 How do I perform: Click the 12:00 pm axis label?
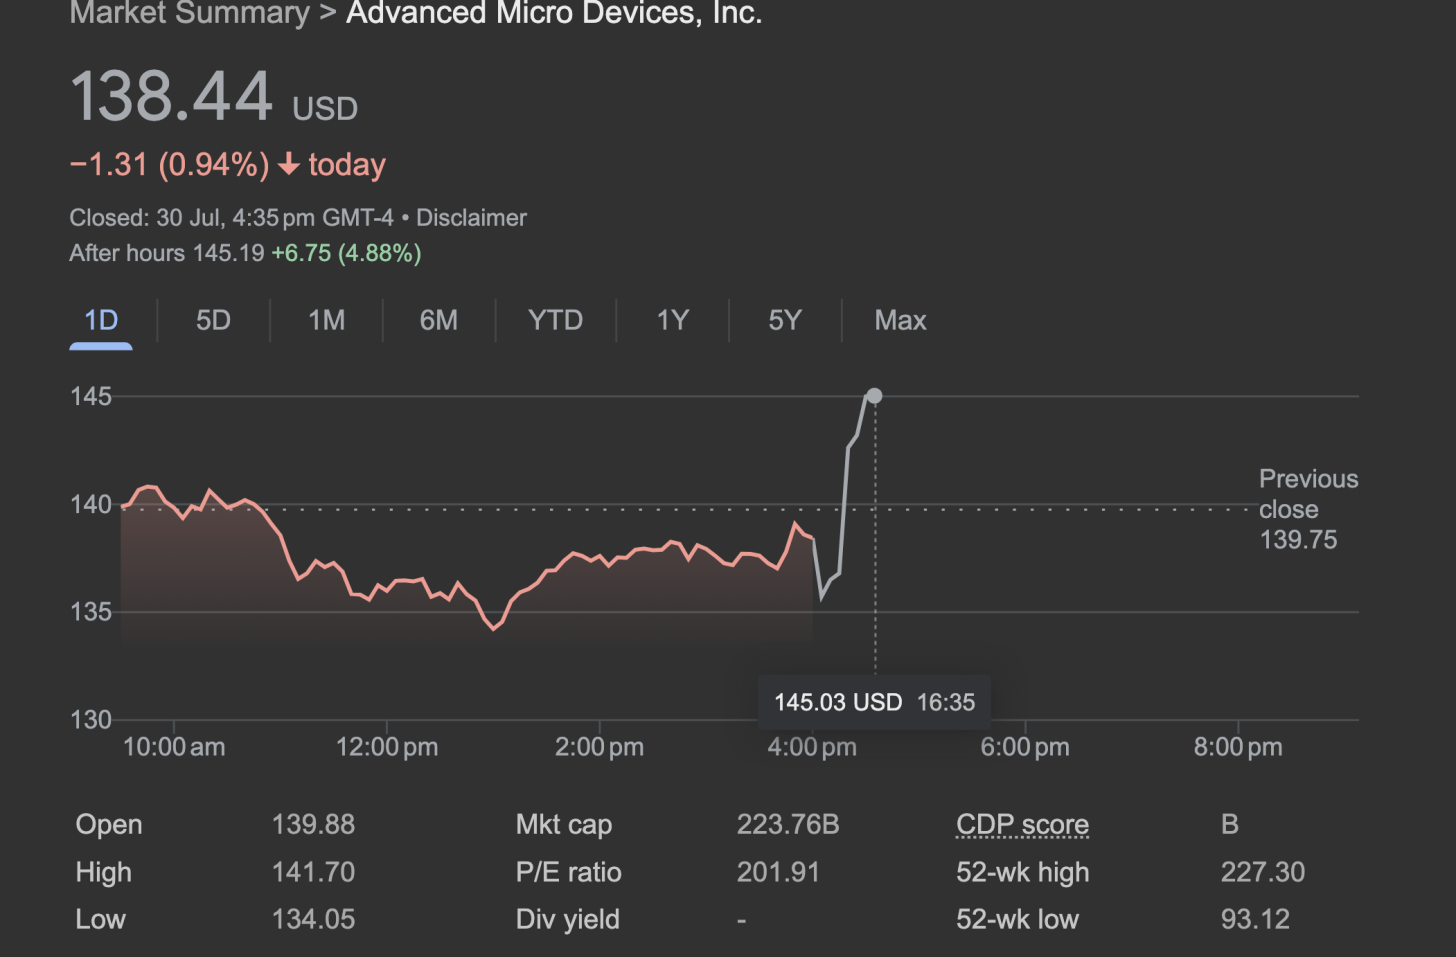pos(387,747)
